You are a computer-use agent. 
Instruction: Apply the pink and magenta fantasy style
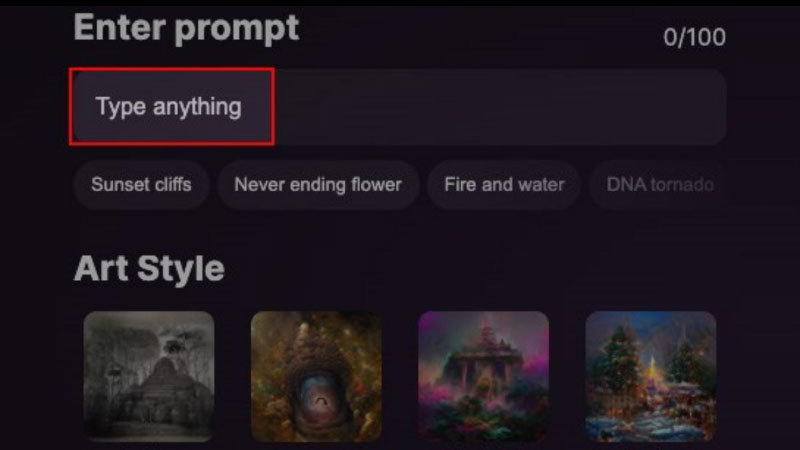pos(484,377)
